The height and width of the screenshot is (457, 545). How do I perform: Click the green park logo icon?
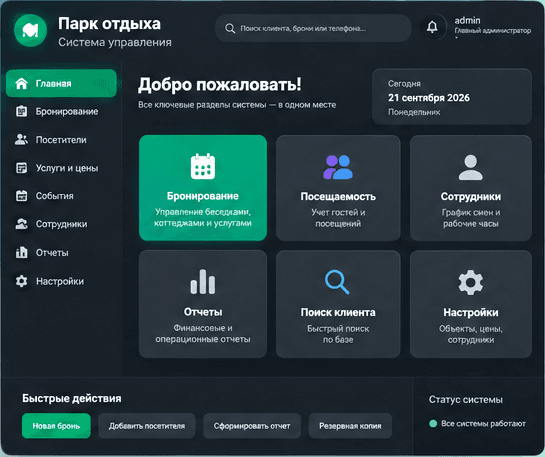(31, 31)
